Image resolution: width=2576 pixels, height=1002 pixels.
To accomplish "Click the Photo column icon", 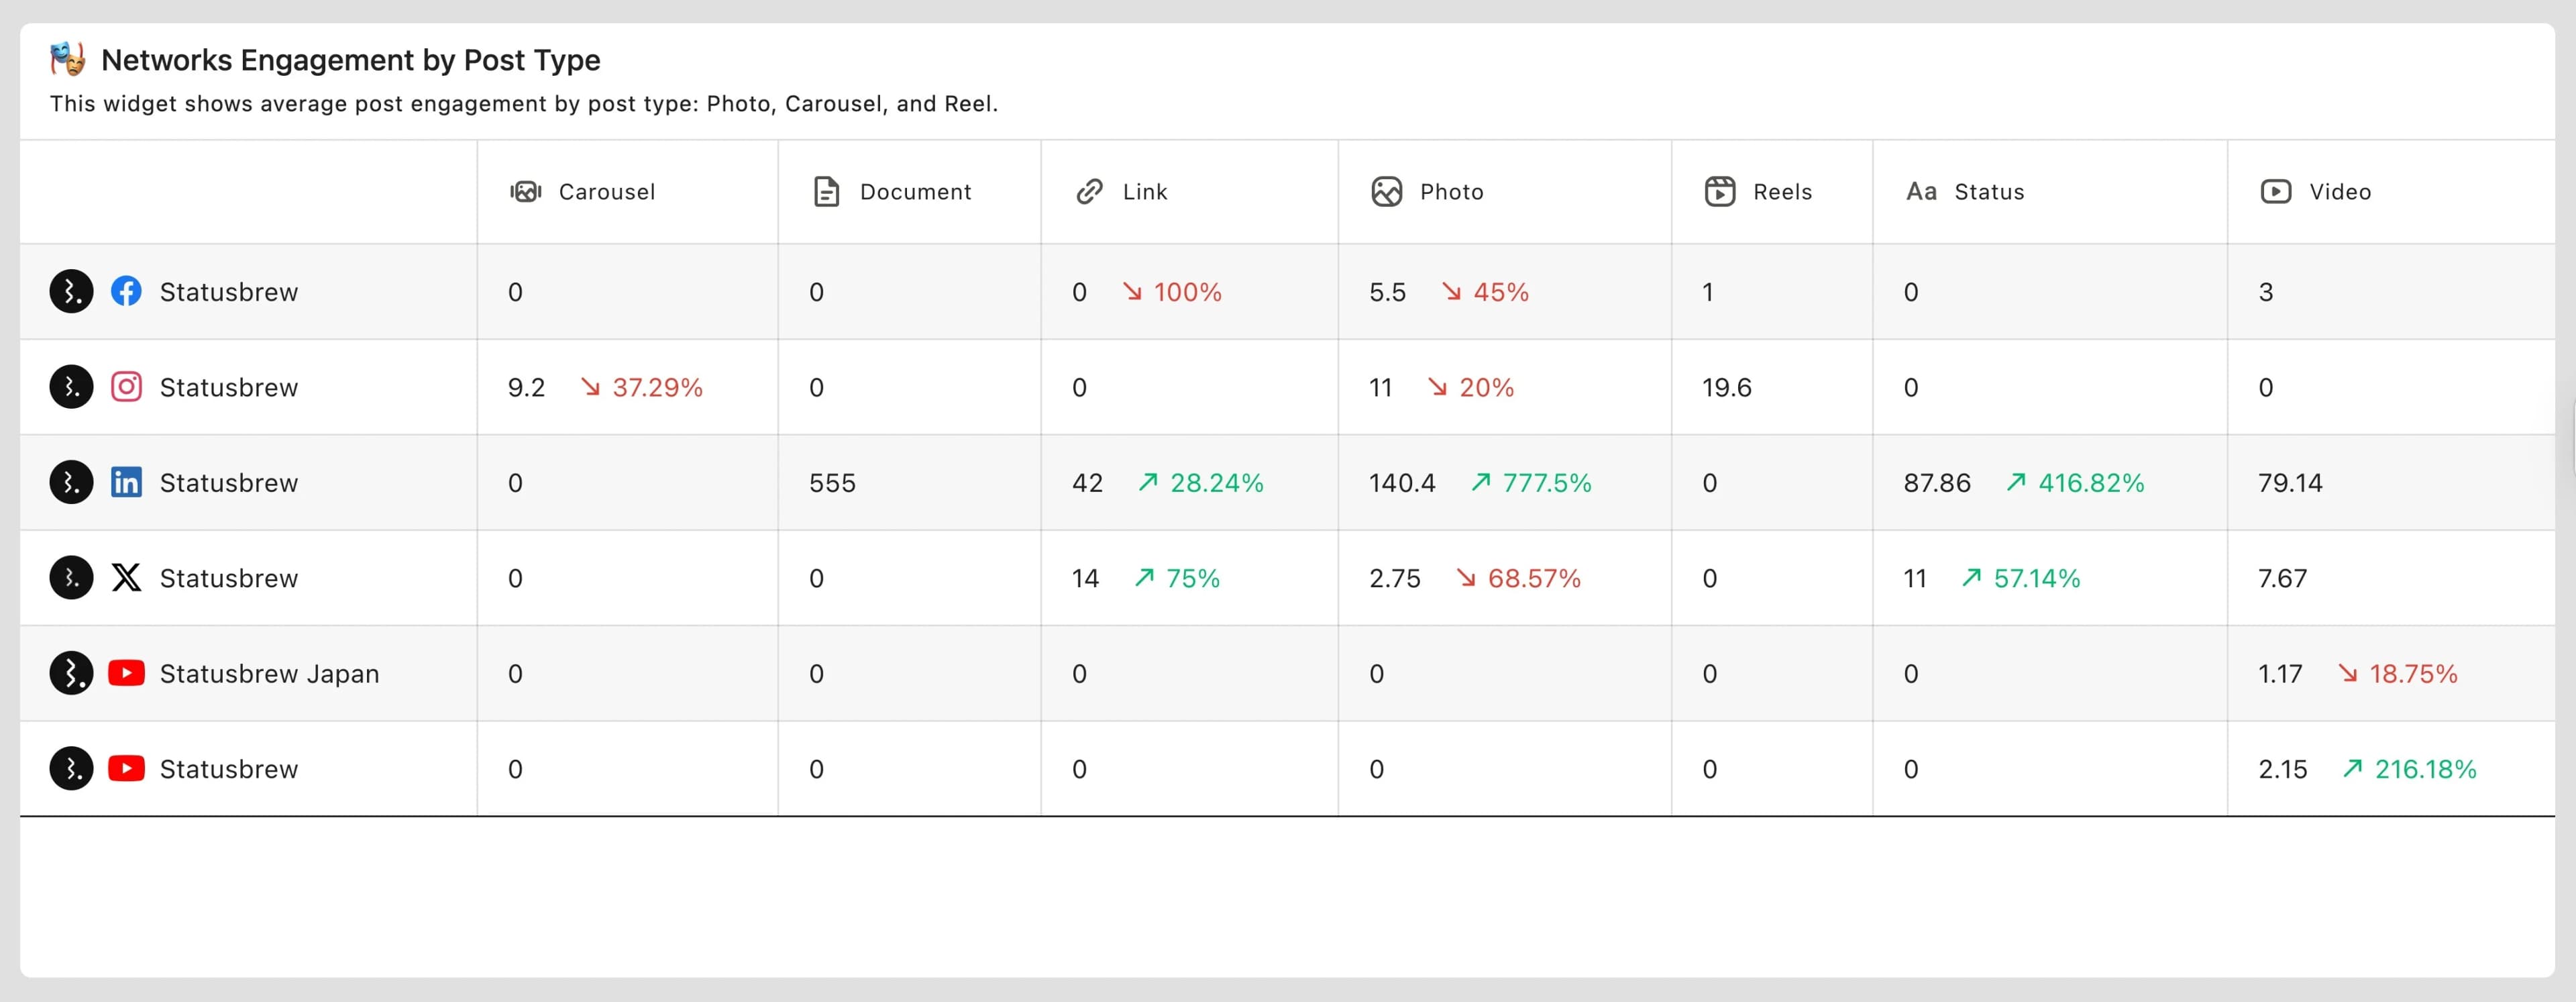I will click(1386, 191).
